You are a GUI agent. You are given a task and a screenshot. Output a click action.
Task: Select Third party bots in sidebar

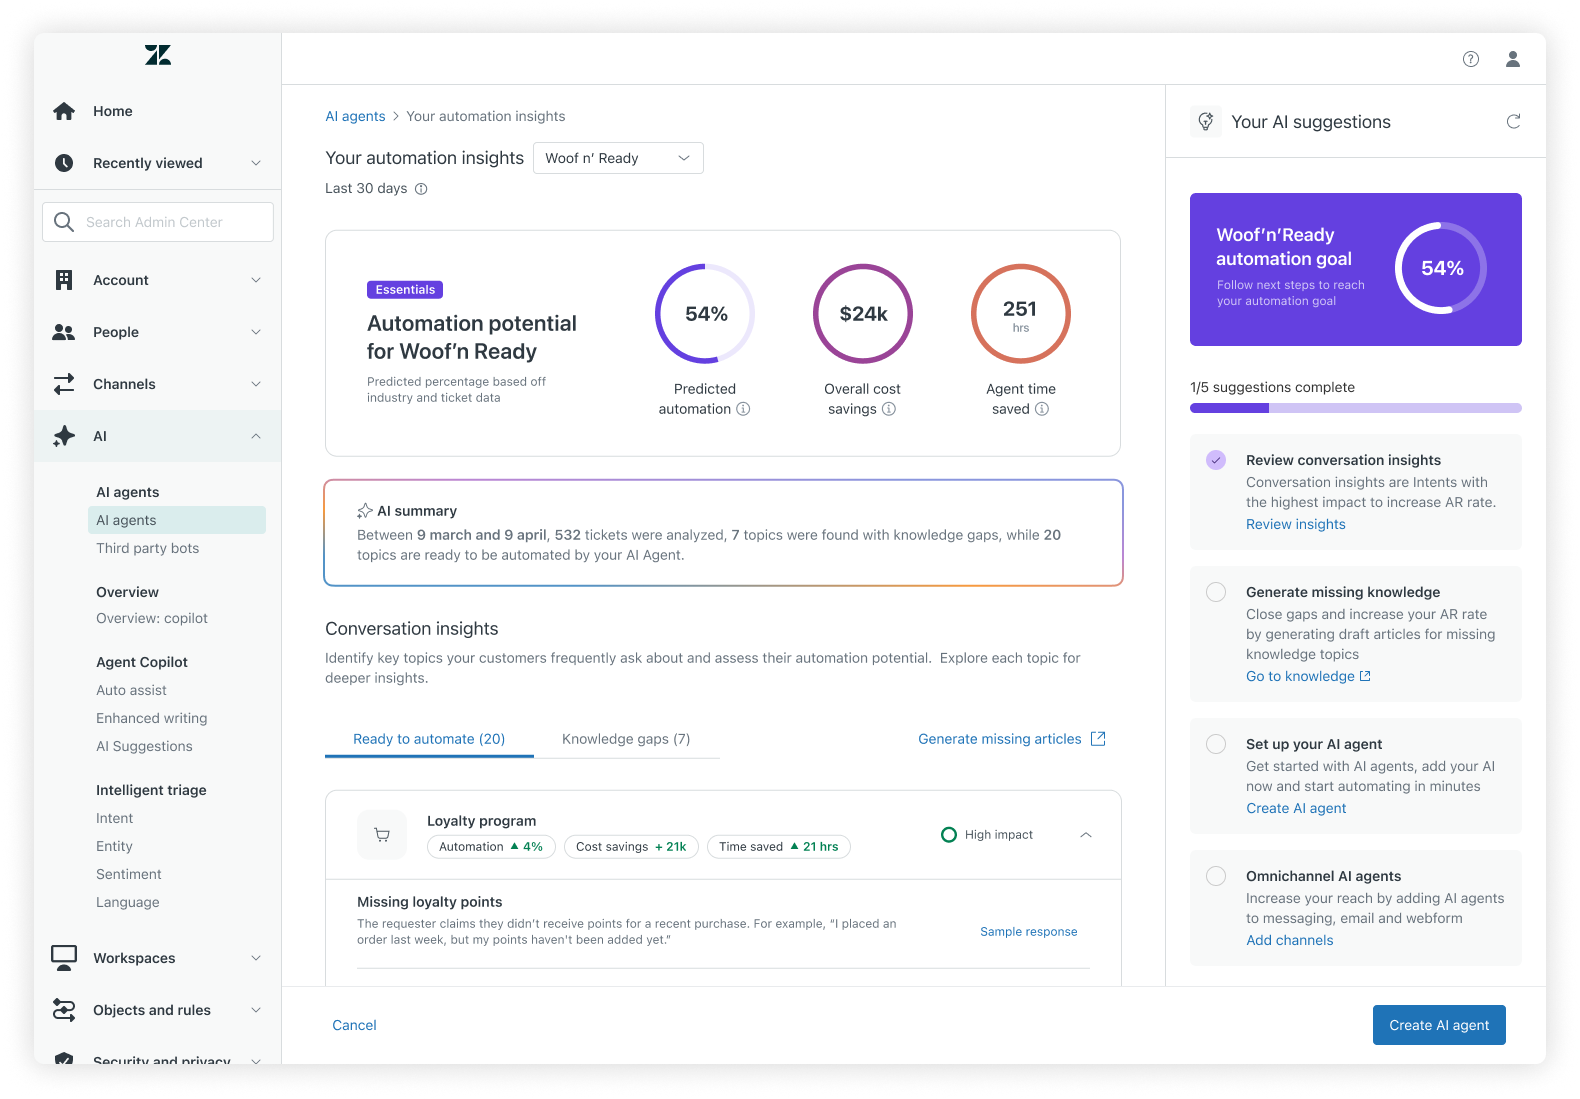[148, 548]
